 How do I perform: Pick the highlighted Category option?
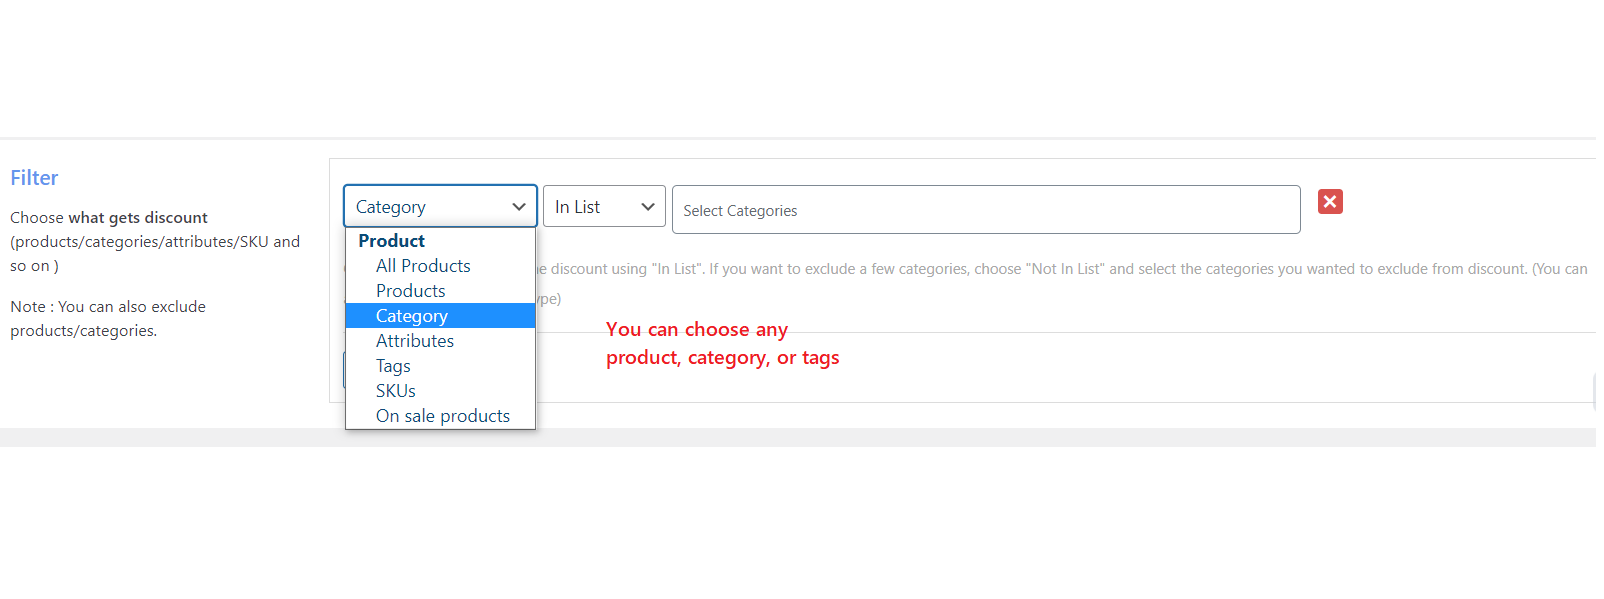[x=412, y=316]
